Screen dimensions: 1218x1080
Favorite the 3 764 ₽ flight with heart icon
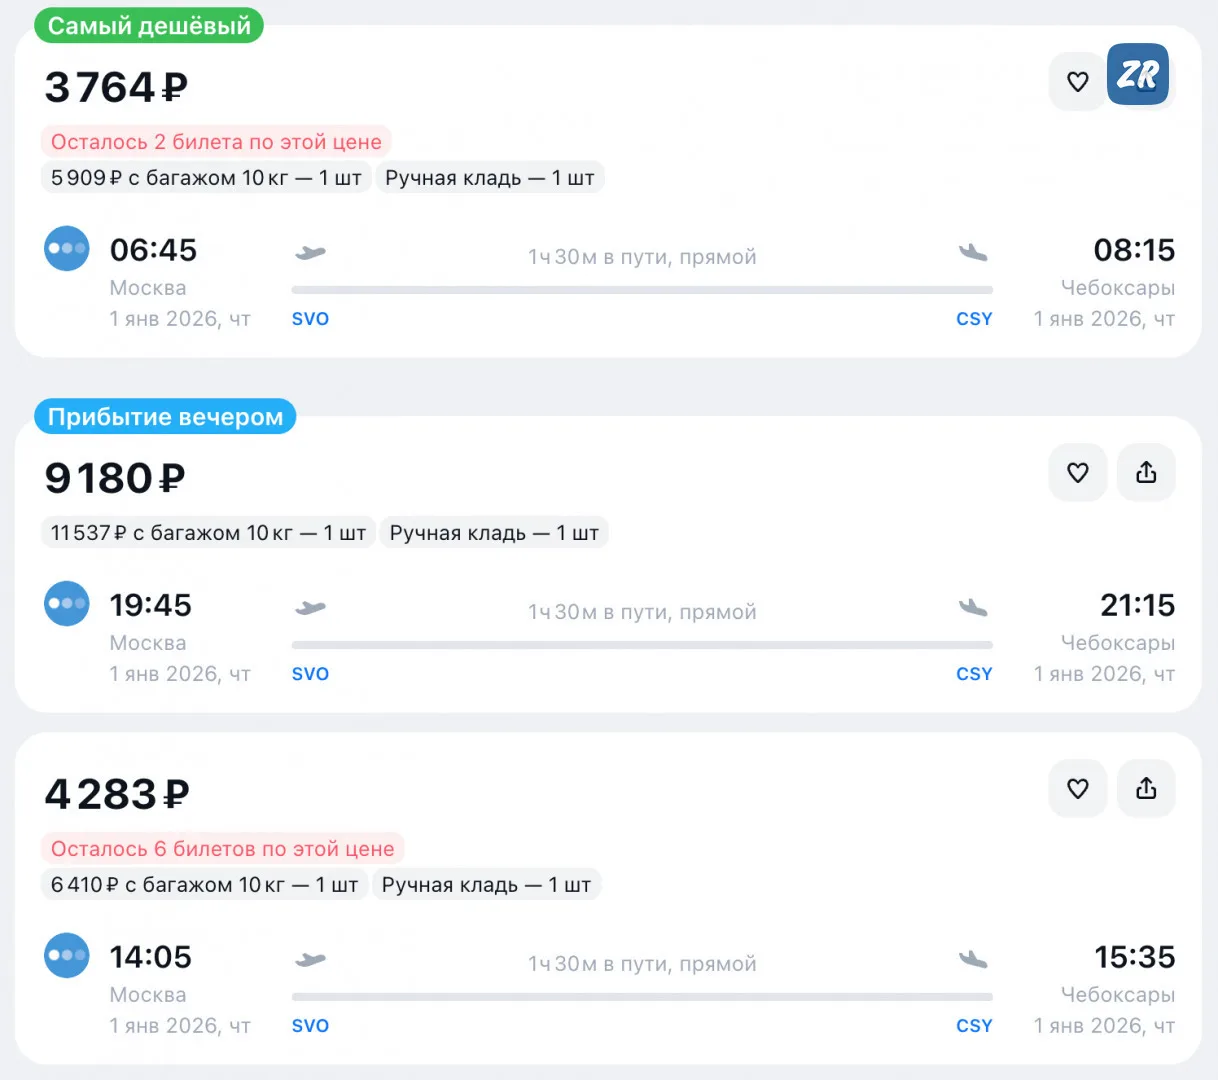tap(1077, 82)
